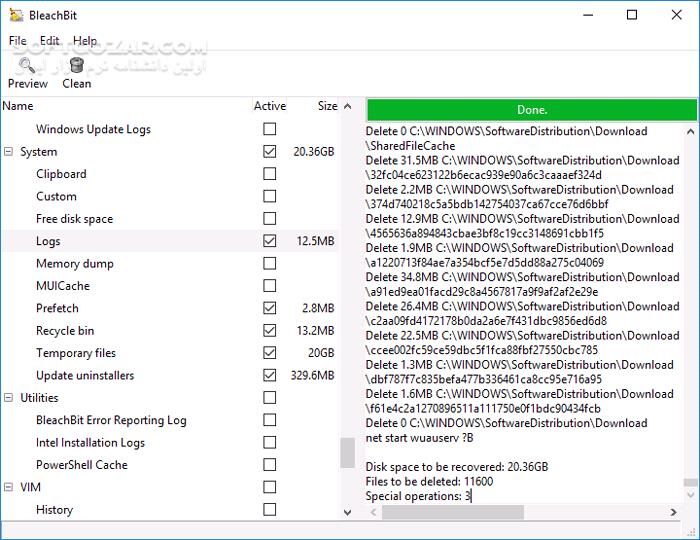Select the Temporary files item
Viewport: 700px width, 540px height.
76,353
